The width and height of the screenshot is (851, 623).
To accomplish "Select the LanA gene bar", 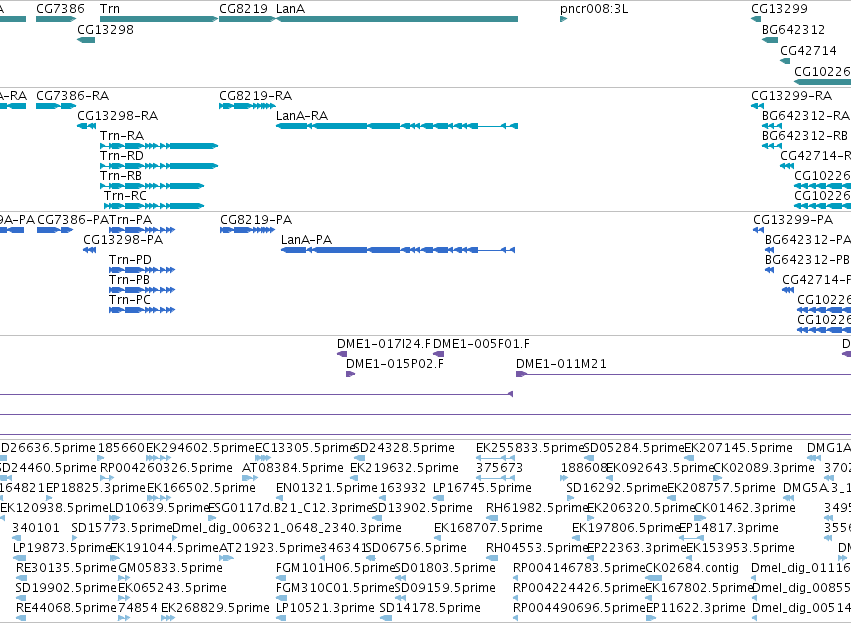I will coord(397,19).
